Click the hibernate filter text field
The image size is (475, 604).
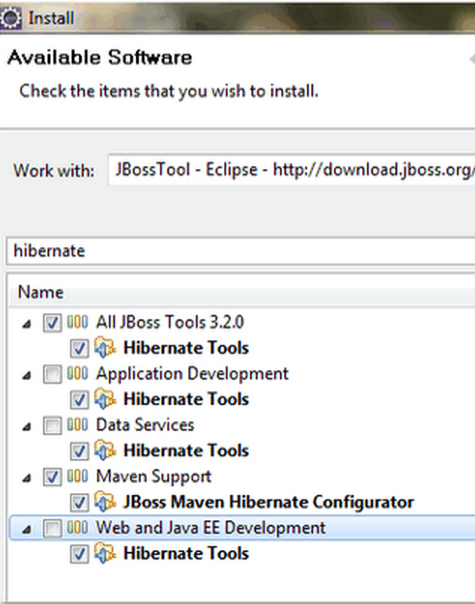click(x=241, y=251)
